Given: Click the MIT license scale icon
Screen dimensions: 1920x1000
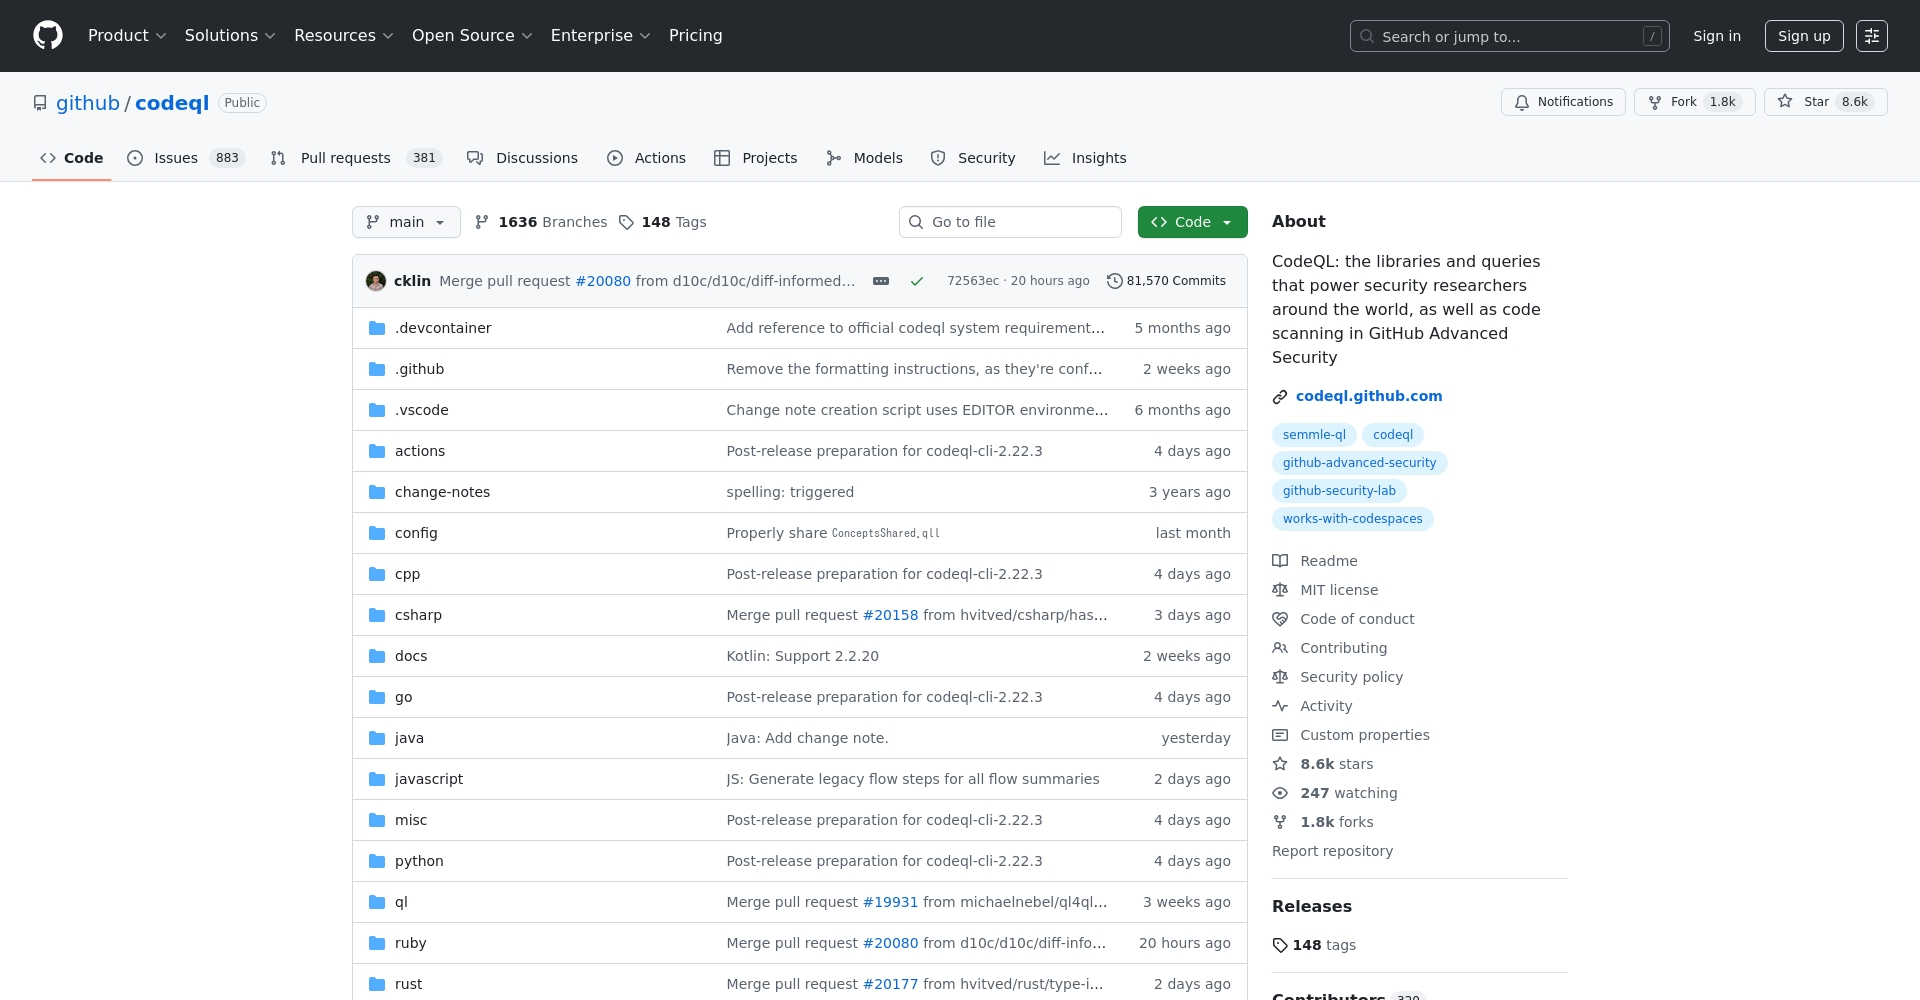Looking at the screenshot, I should pos(1280,590).
